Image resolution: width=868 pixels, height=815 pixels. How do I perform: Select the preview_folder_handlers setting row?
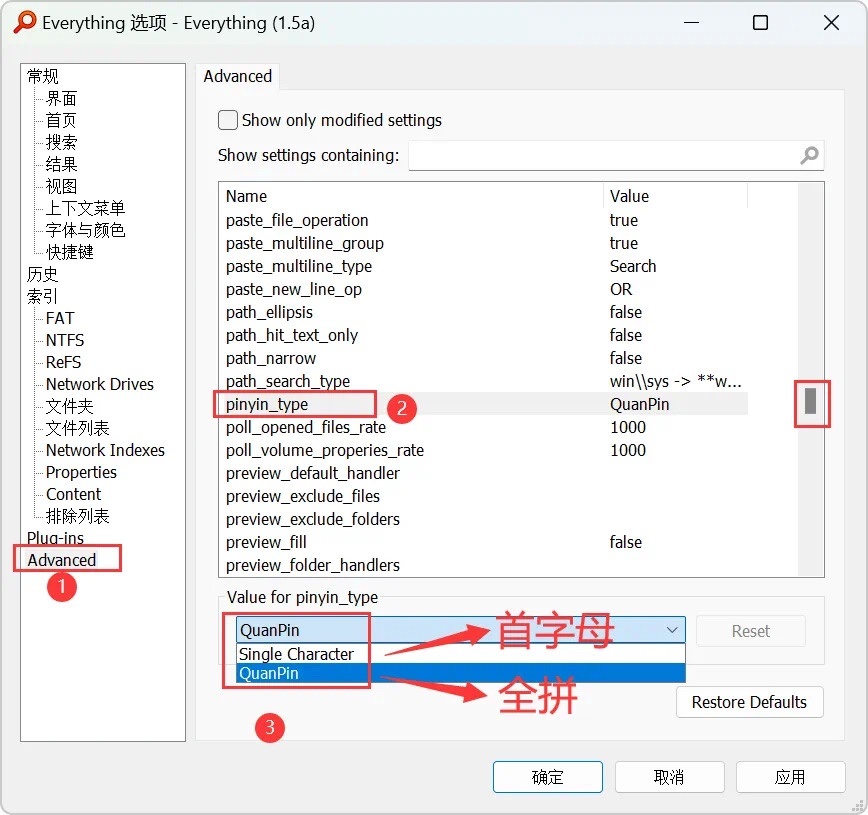tap(484, 565)
